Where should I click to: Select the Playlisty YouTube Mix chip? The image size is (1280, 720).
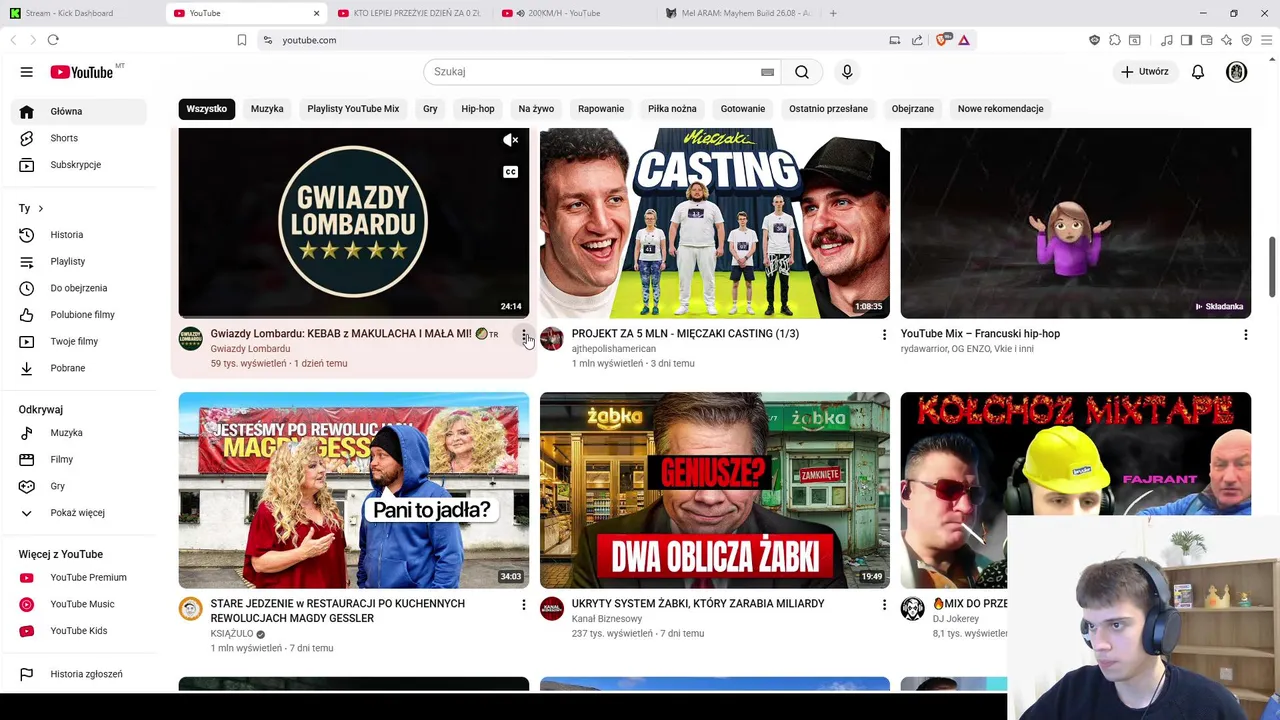353,108
